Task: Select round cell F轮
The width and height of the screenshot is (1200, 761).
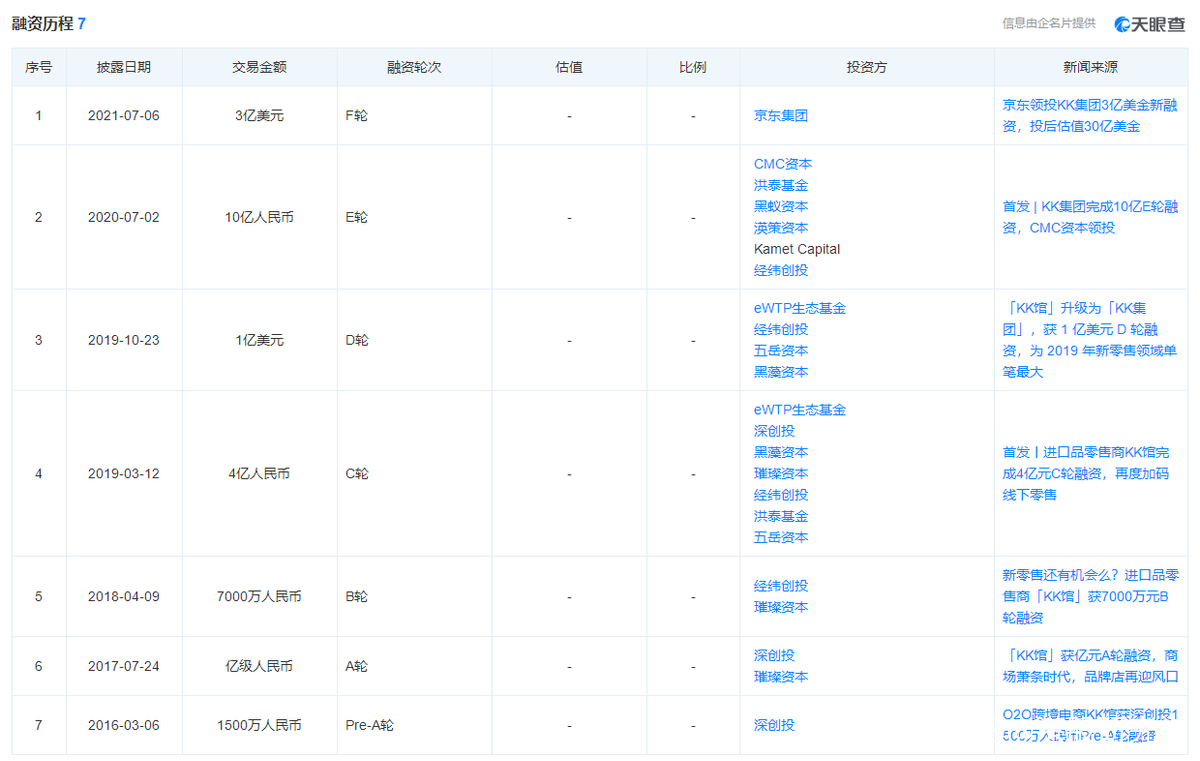Action: click(x=356, y=116)
